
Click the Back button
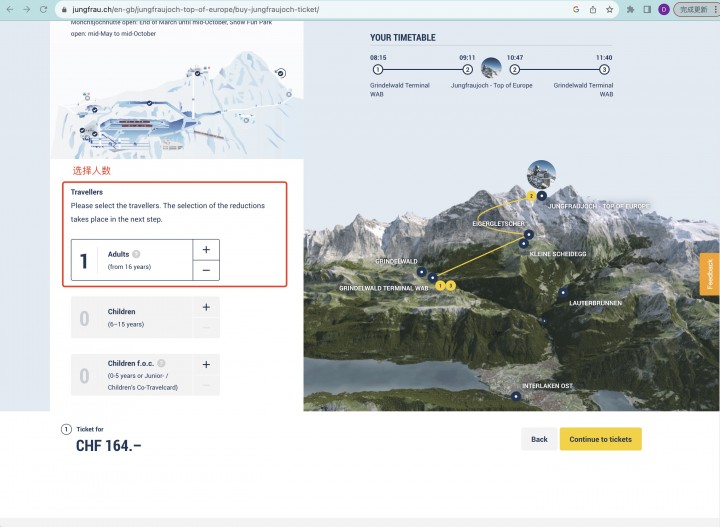tap(539, 439)
